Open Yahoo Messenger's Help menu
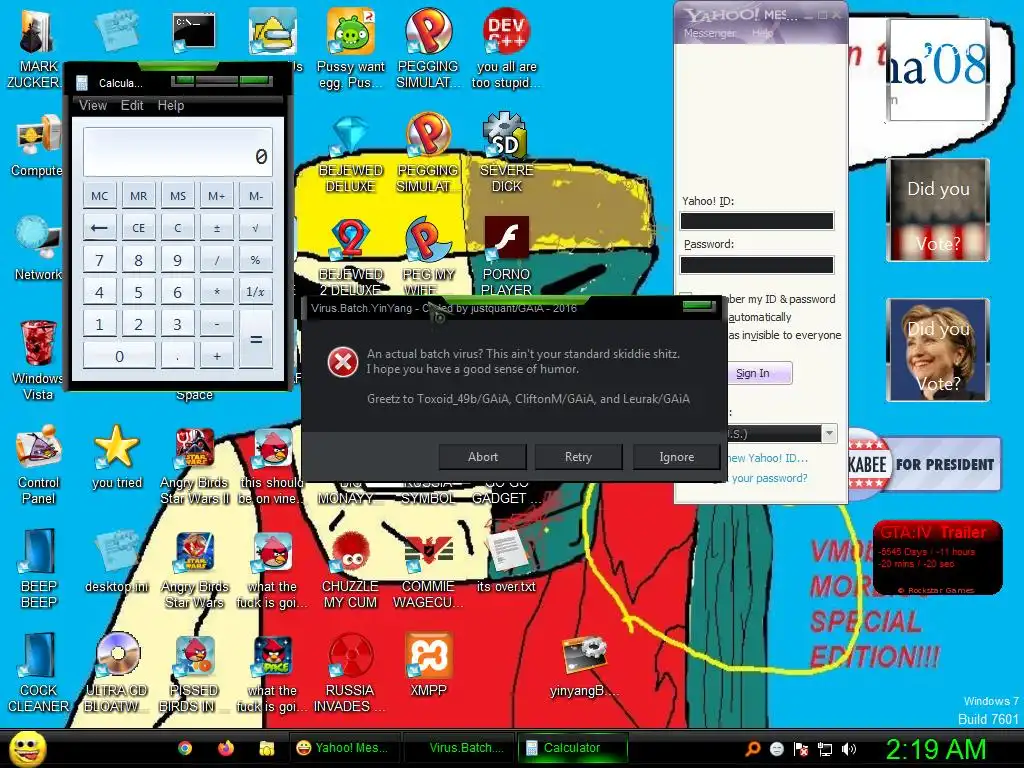The image size is (1024, 768). (x=762, y=33)
